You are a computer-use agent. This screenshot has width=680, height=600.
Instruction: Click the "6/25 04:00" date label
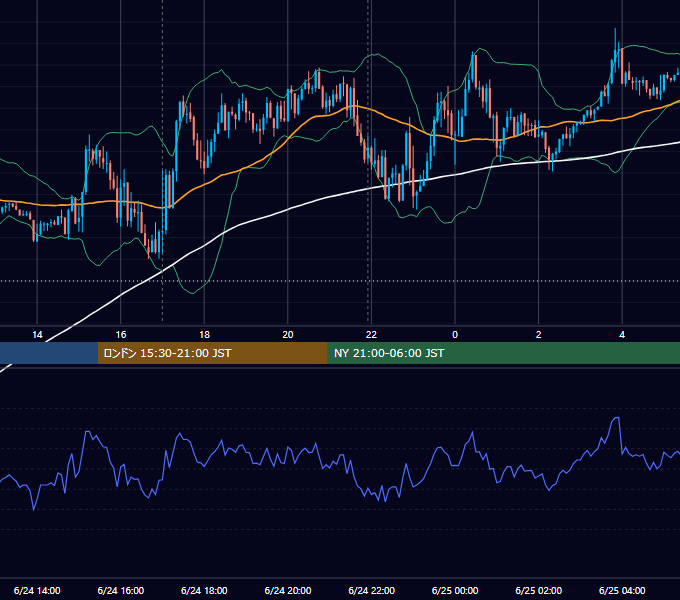(622, 590)
